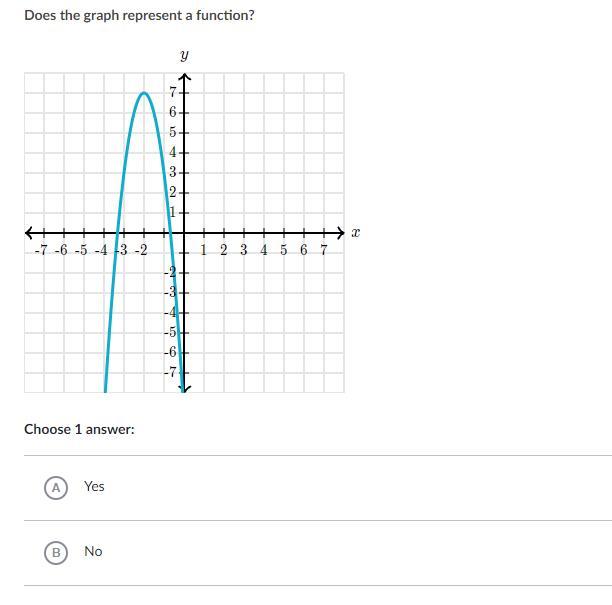Choose the "Yes" answer text
612x605 pixels.
[94, 486]
